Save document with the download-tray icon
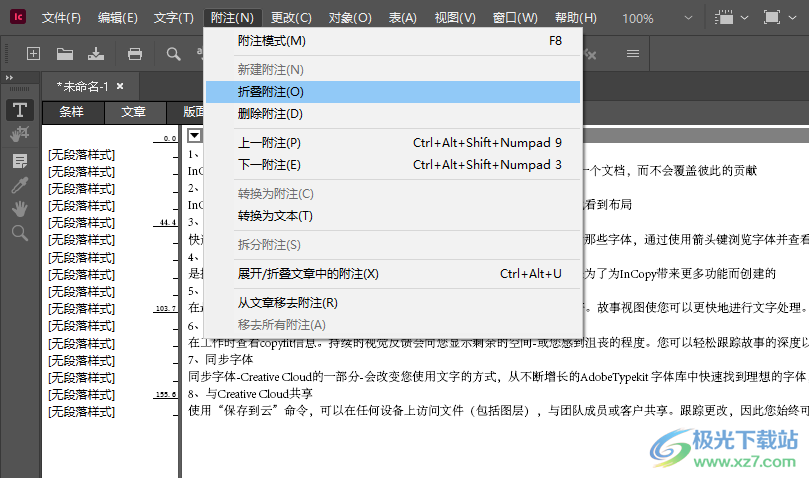 coord(96,54)
